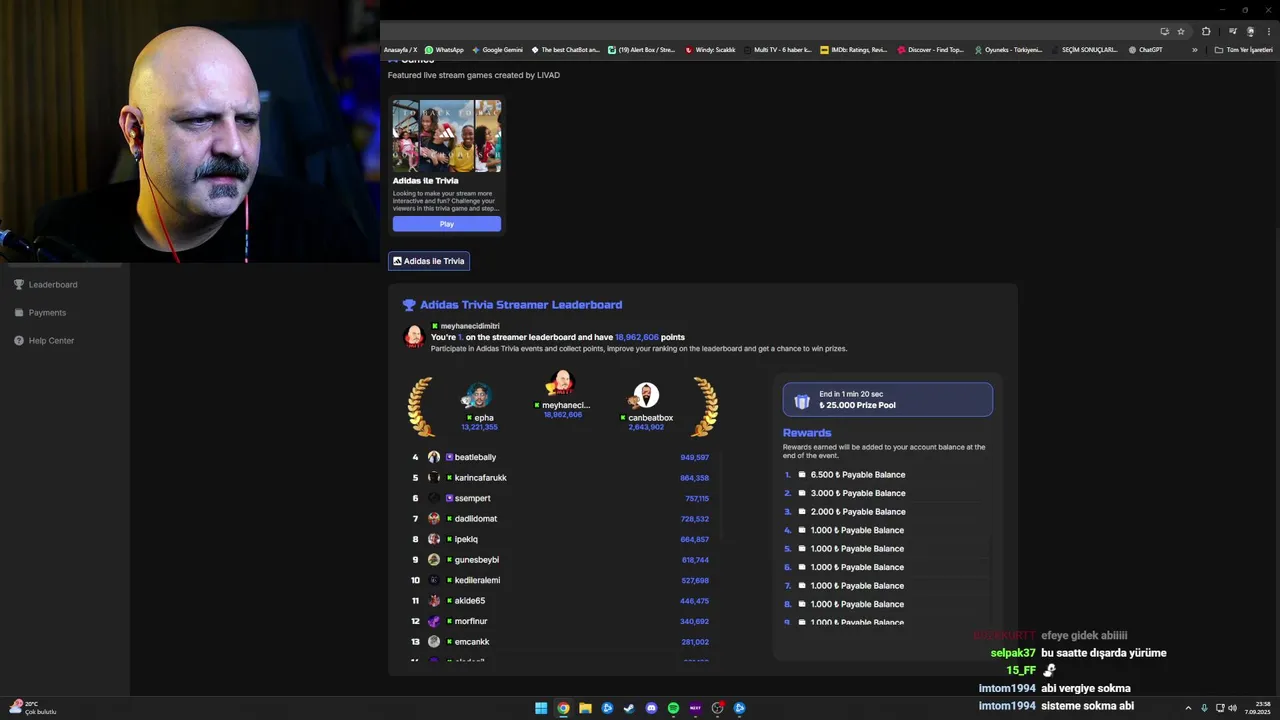Click the 25.000 Prize Pool banner

pyautogui.click(x=888, y=399)
